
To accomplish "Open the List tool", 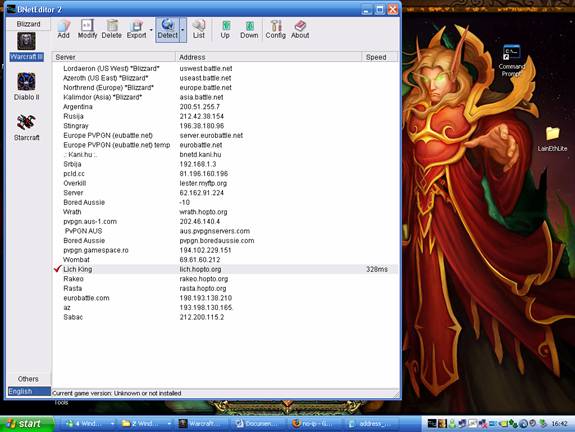I will (x=199, y=30).
